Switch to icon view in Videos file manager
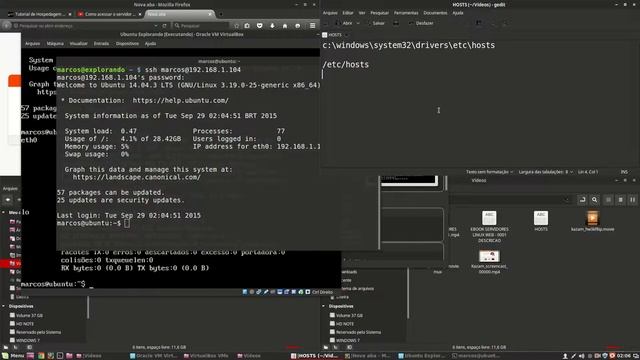Image resolution: width=640 pixels, height=360 pixels. pyautogui.click(x=609, y=200)
